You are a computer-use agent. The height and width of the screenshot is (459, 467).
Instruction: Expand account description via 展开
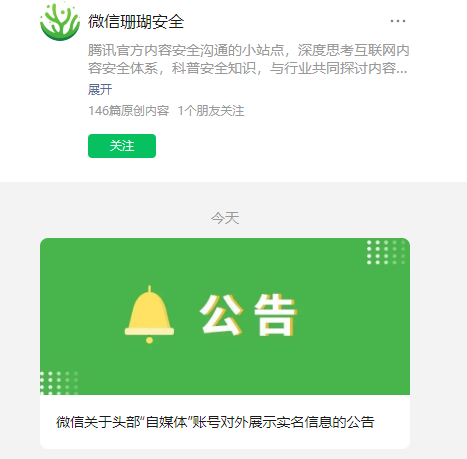(x=100, y=90)
